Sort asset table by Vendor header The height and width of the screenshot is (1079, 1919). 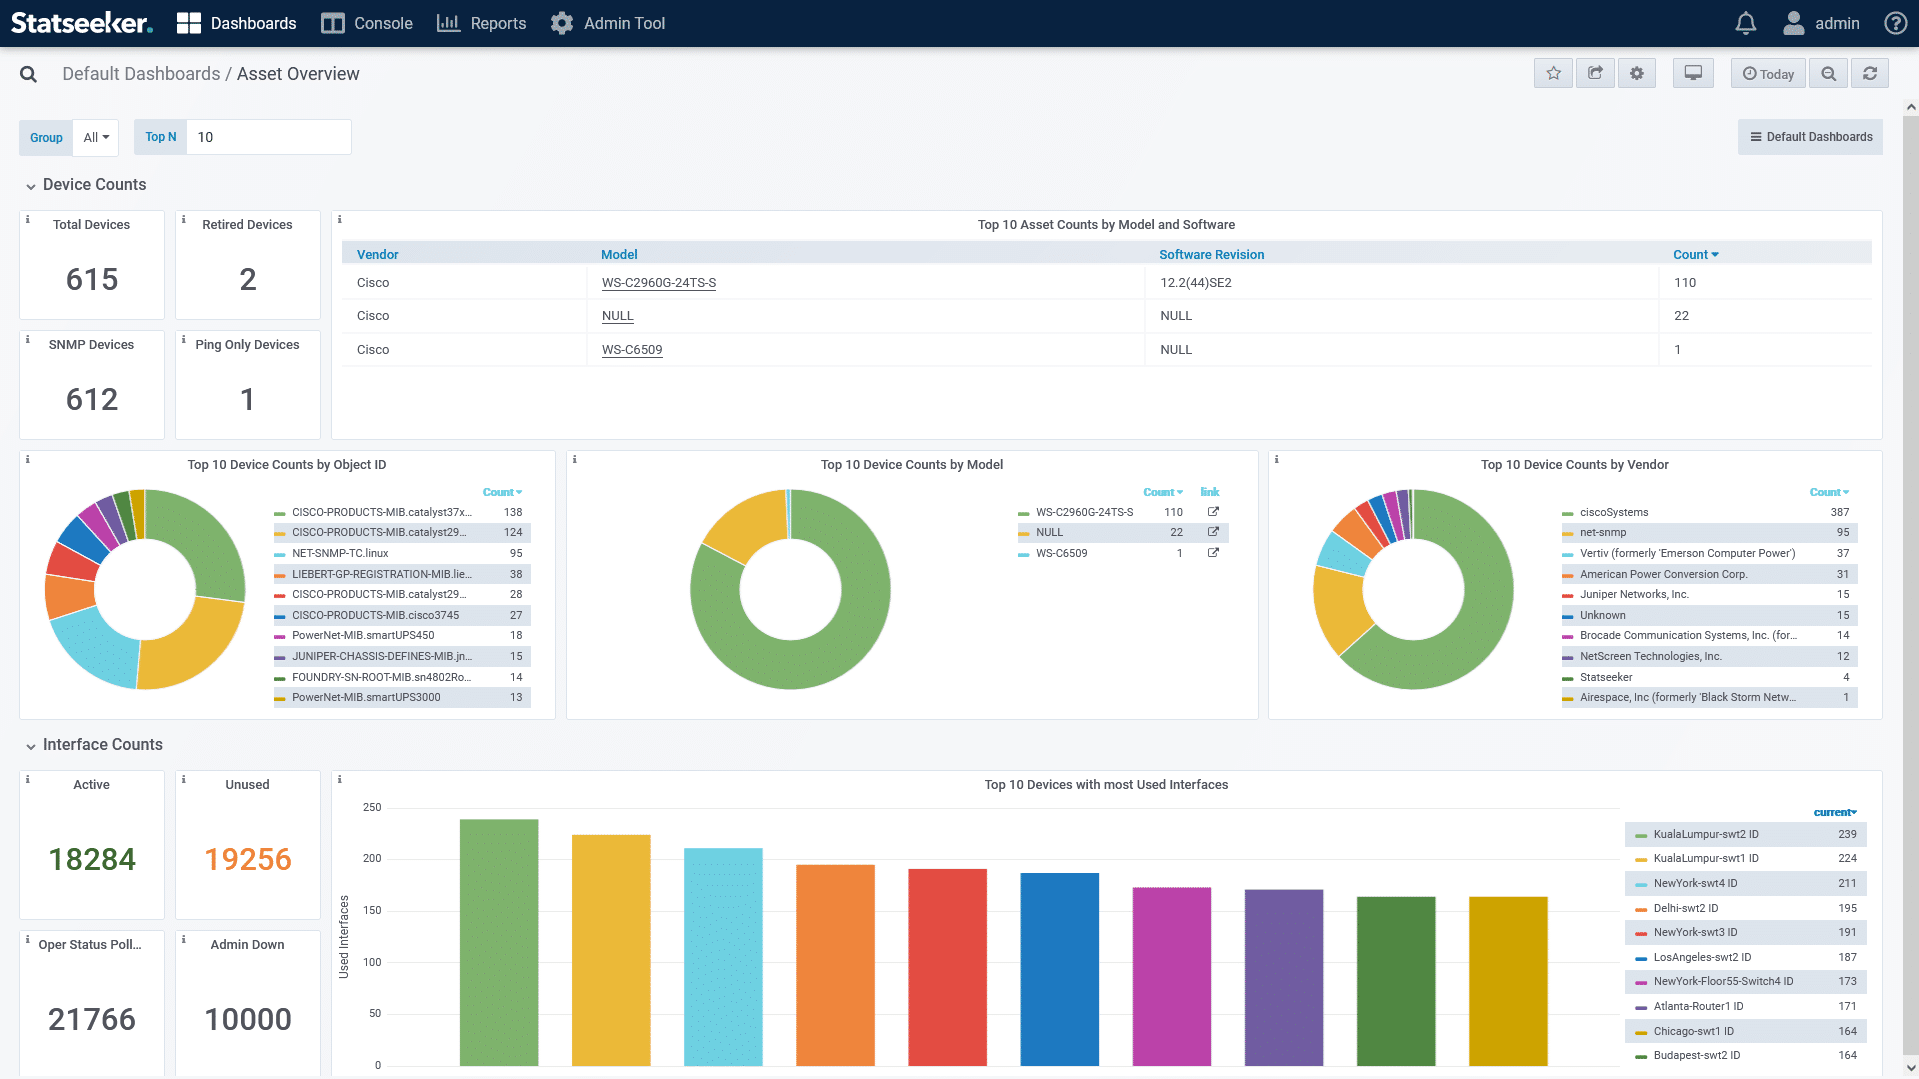(x=377, y=255)
